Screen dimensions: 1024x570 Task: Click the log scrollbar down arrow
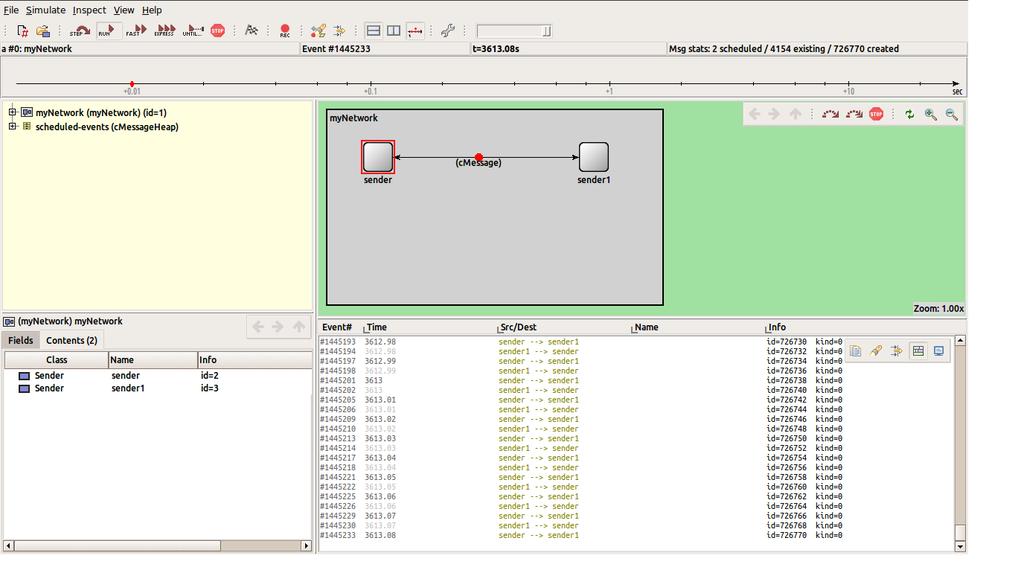coord(960,546)
